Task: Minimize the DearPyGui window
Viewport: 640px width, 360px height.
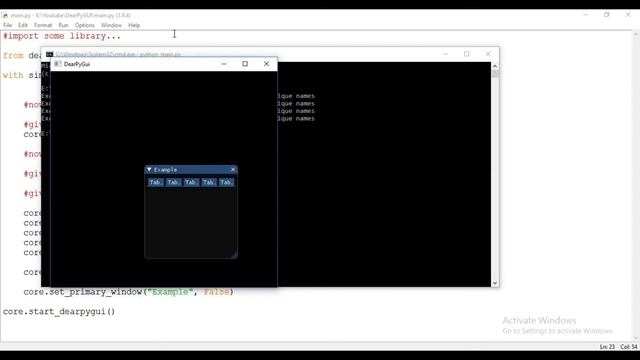Action: pos(224,64)
